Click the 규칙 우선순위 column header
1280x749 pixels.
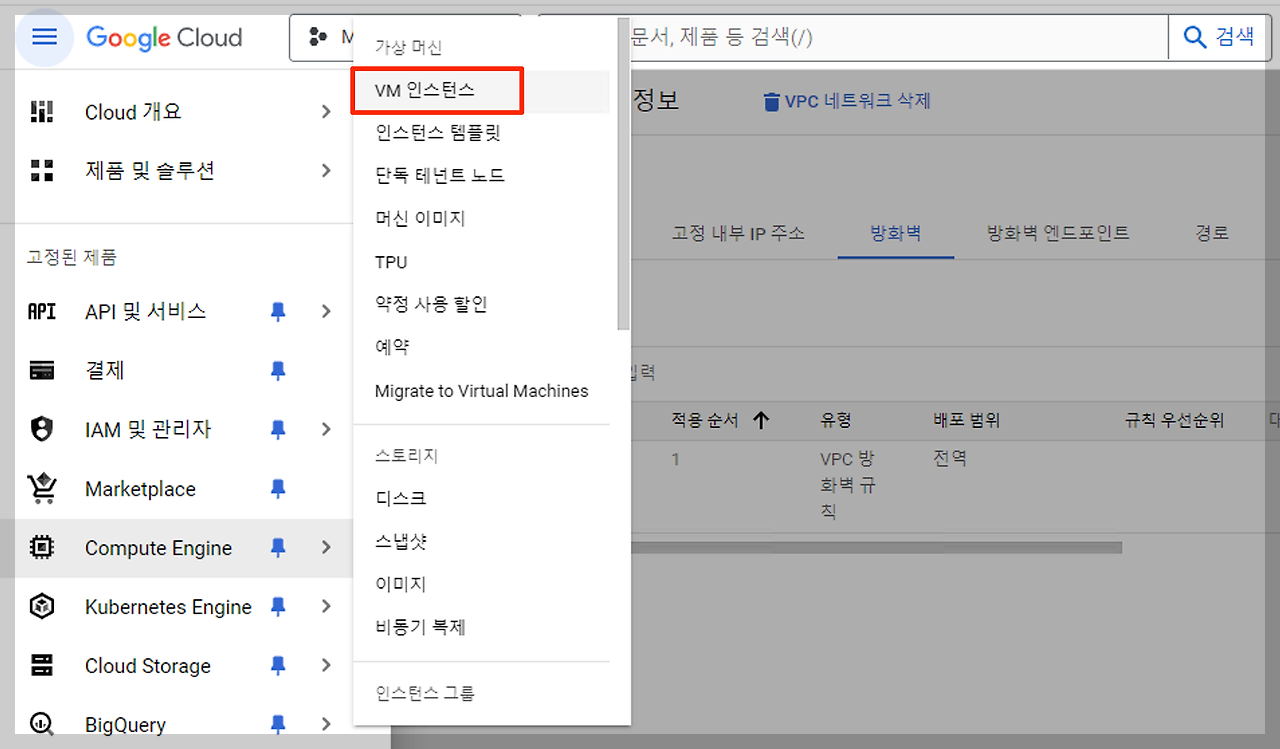point(1174,420)
